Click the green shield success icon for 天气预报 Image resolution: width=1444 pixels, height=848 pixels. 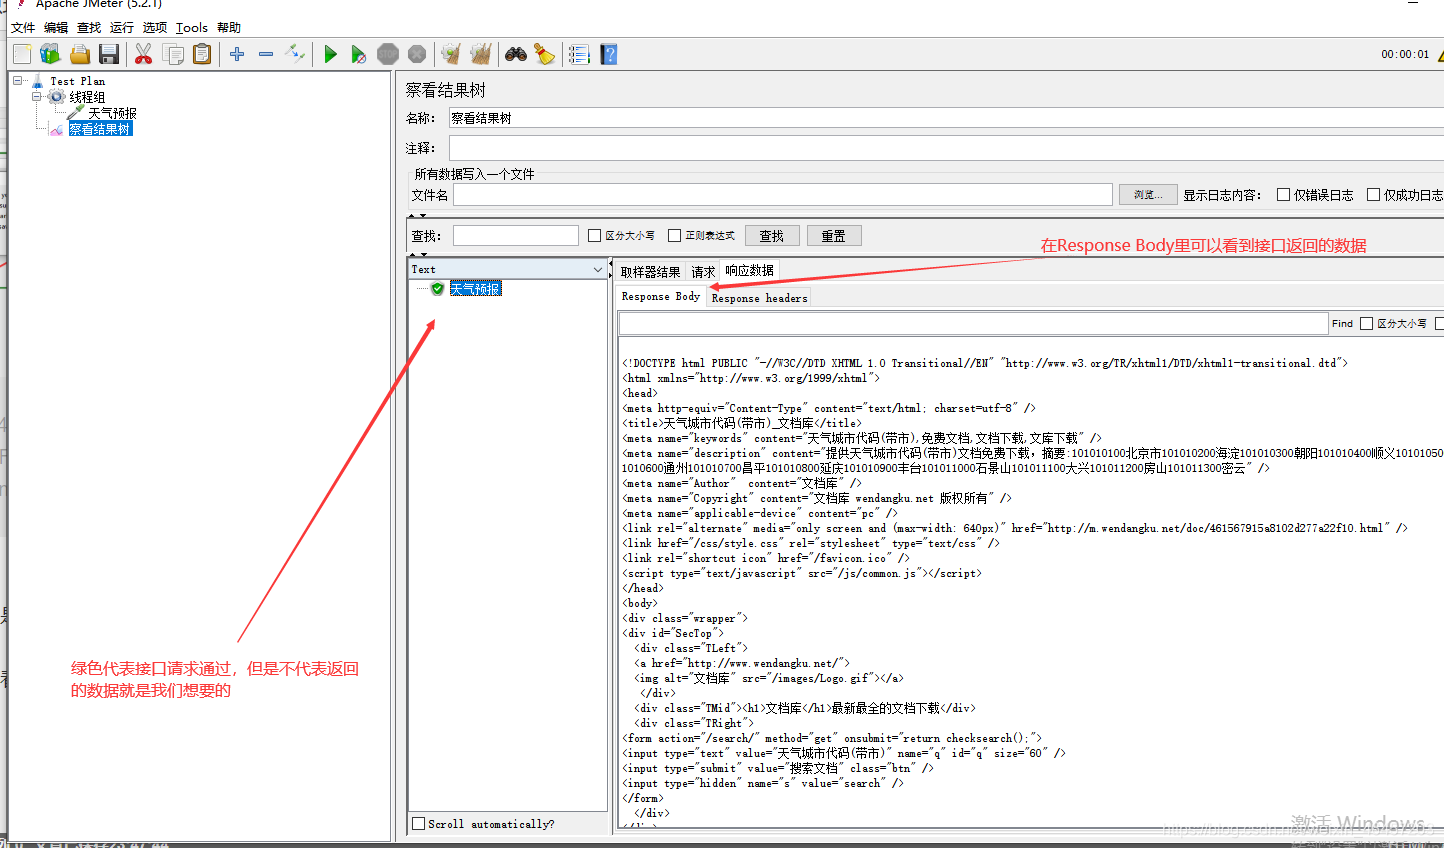pos(437,289)
